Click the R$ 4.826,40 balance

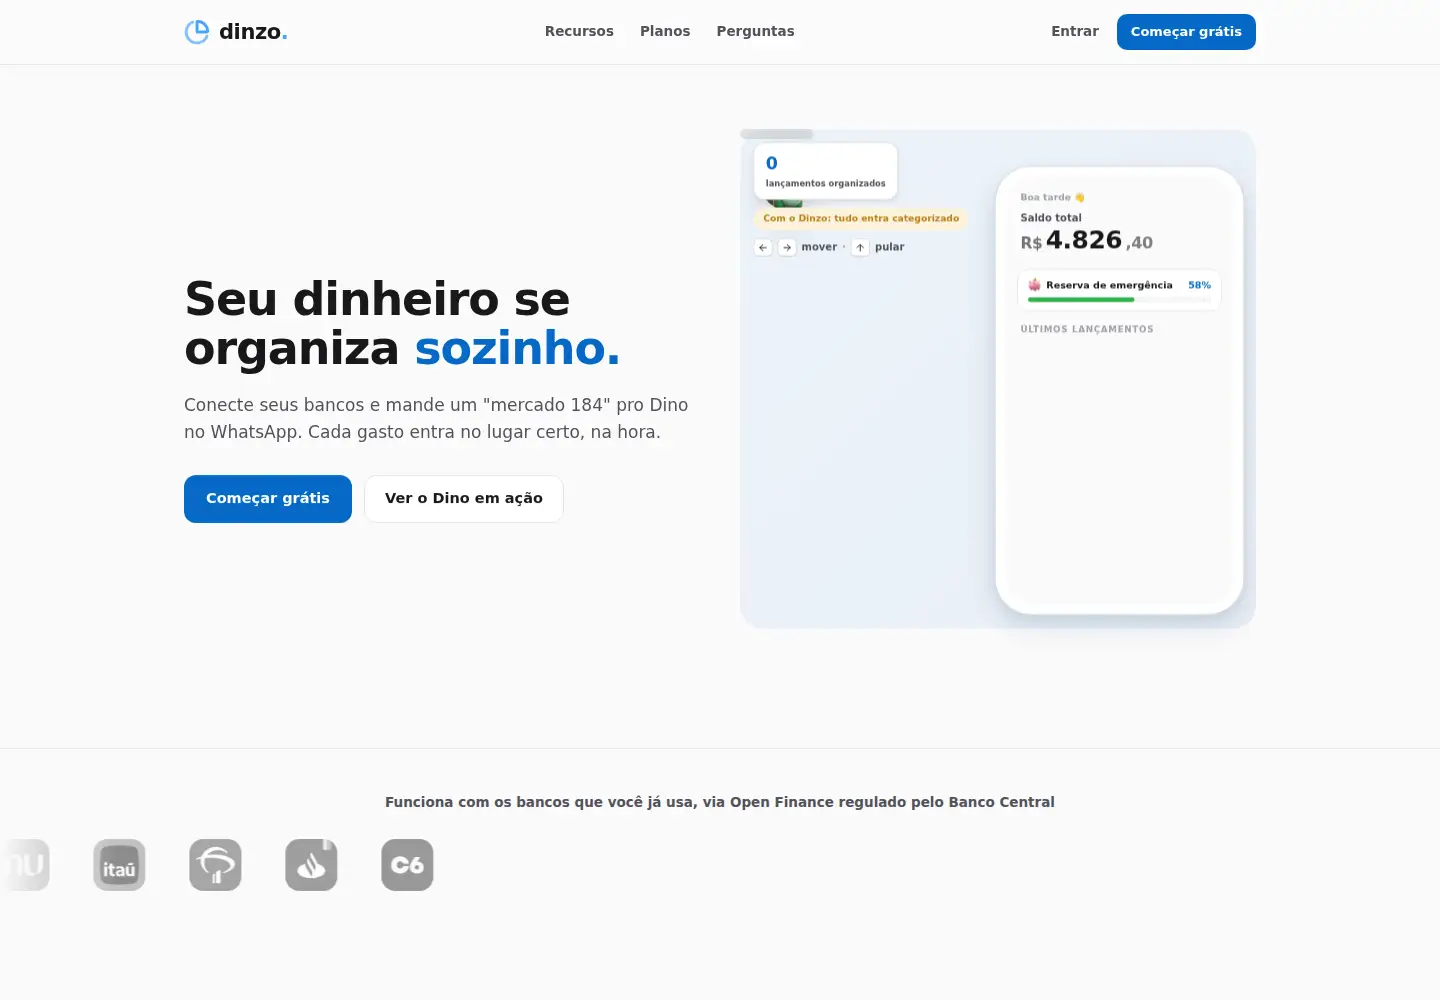click(1086, 241)
